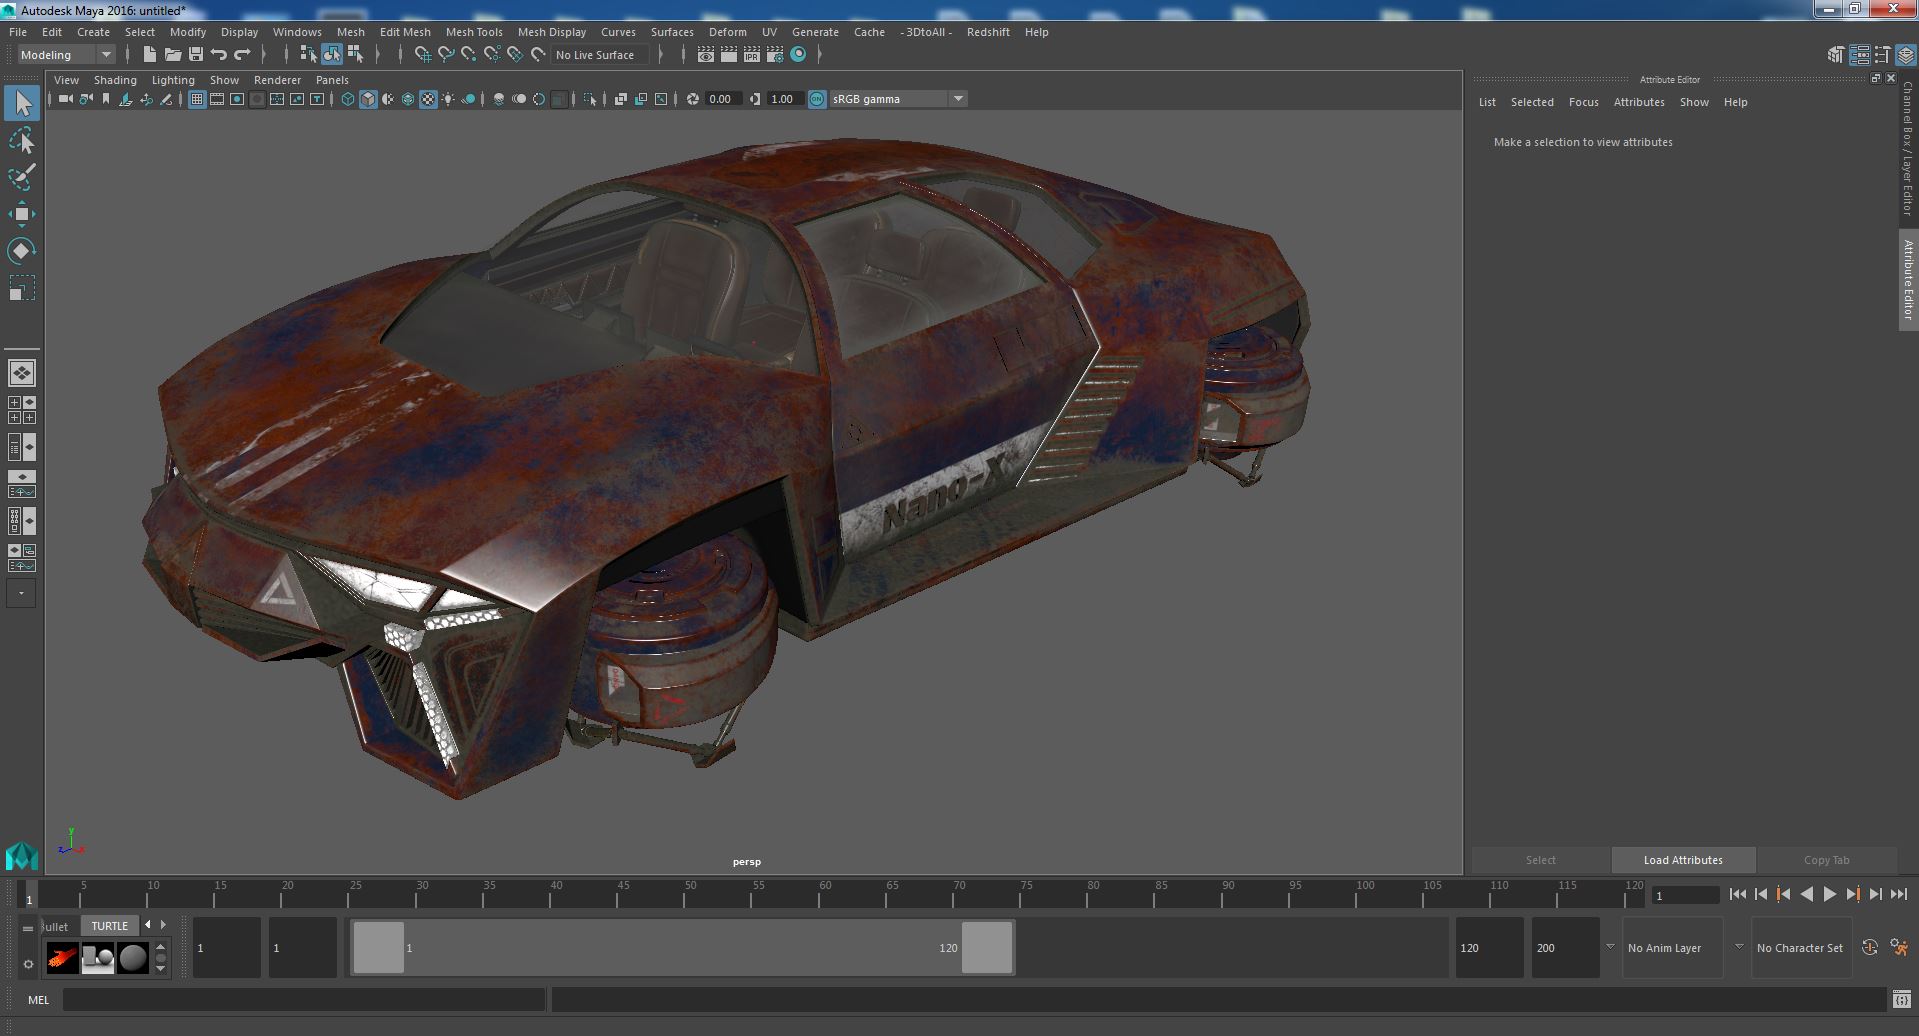Viewport: 1919px width, 1036px height.
Task: Toggle snap to grids
Action: (x=422, y=55)
